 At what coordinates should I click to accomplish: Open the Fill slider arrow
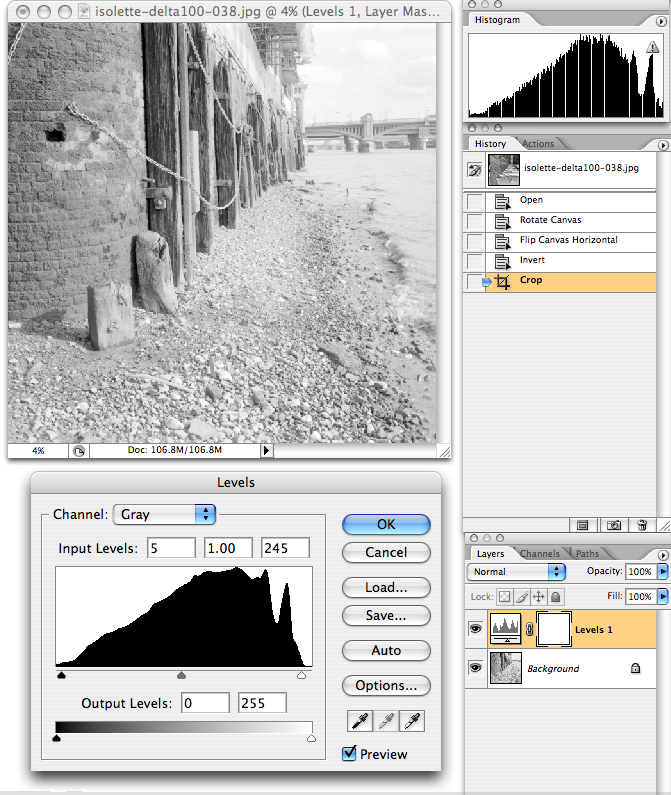[x=663, y=596]
